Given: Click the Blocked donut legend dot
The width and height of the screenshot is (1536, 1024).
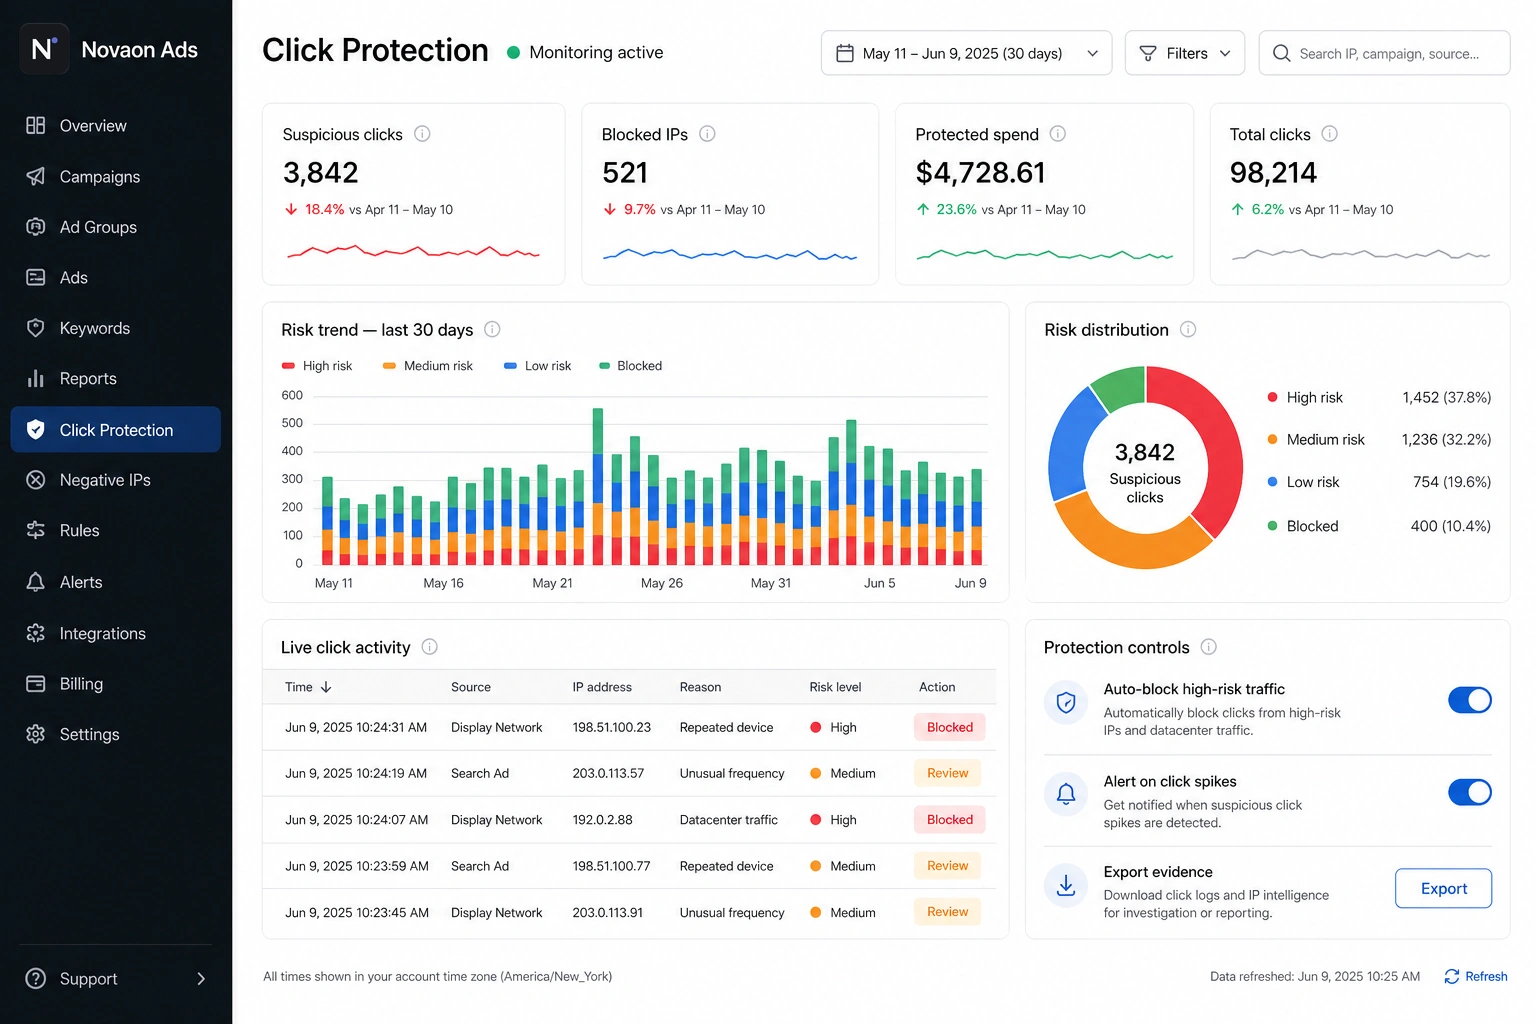Looking at the screenshot, I should pos(1272,526).
